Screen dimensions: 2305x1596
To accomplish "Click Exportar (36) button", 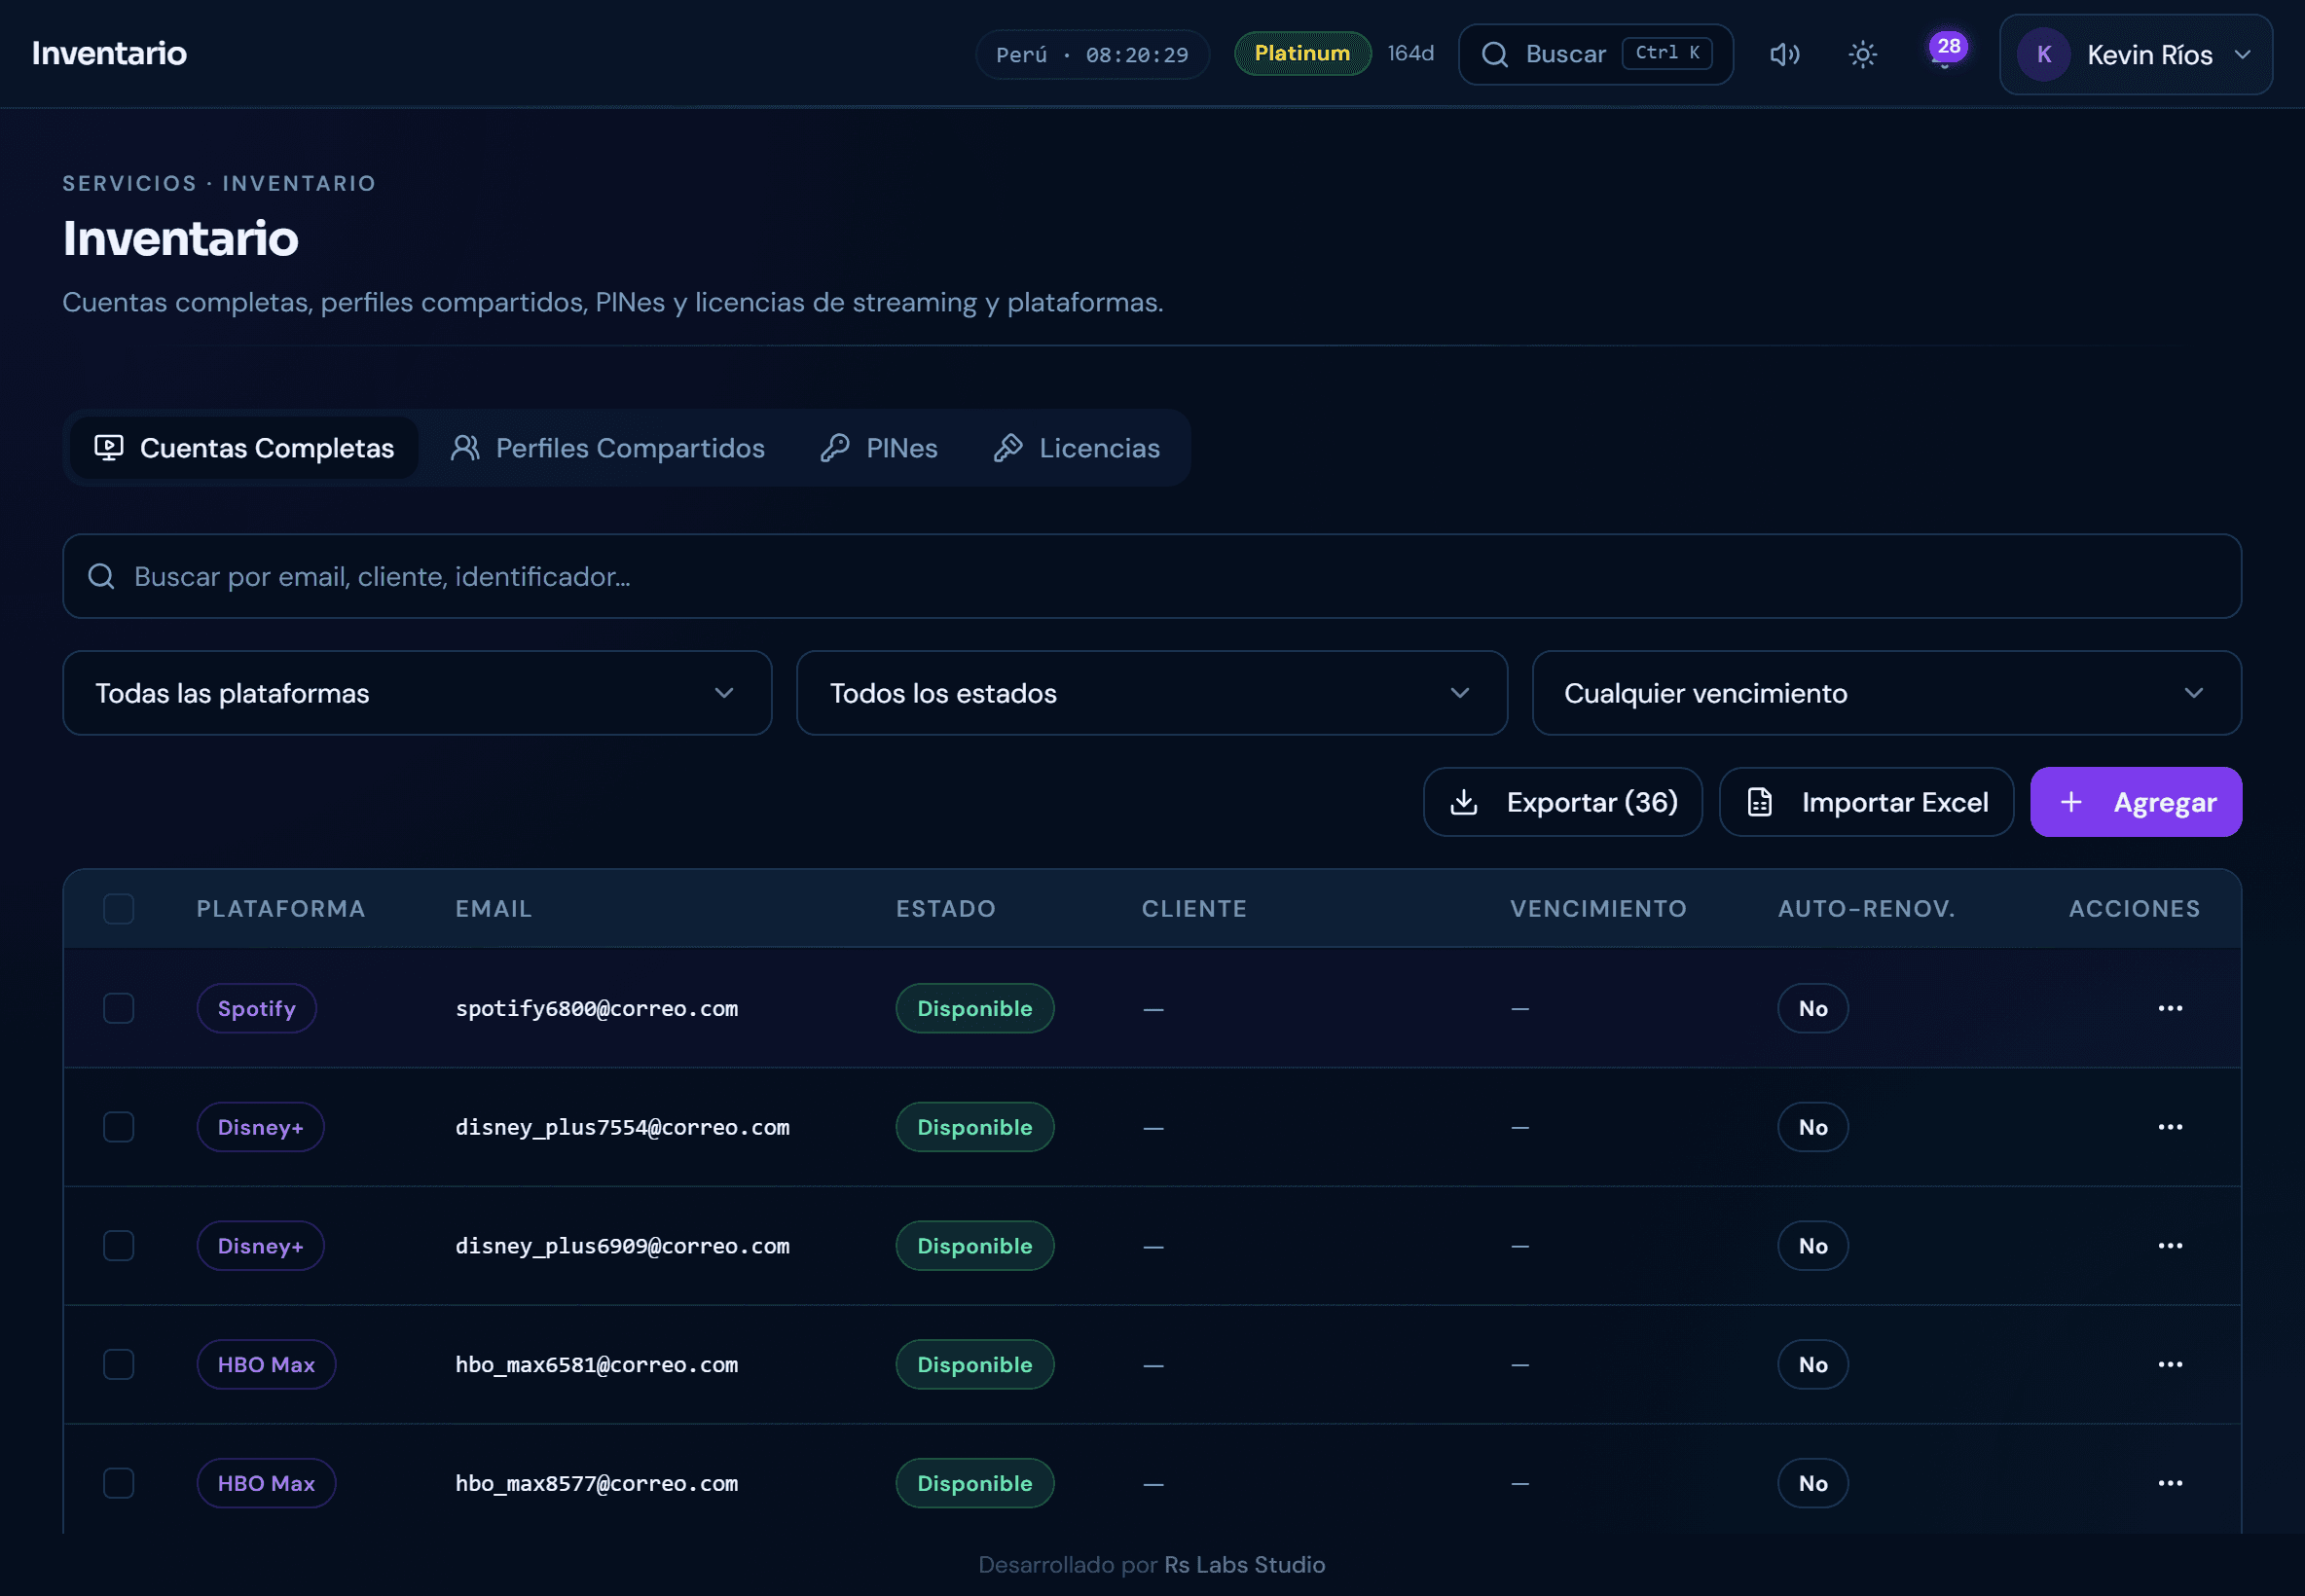I will tap(1562, 802).
